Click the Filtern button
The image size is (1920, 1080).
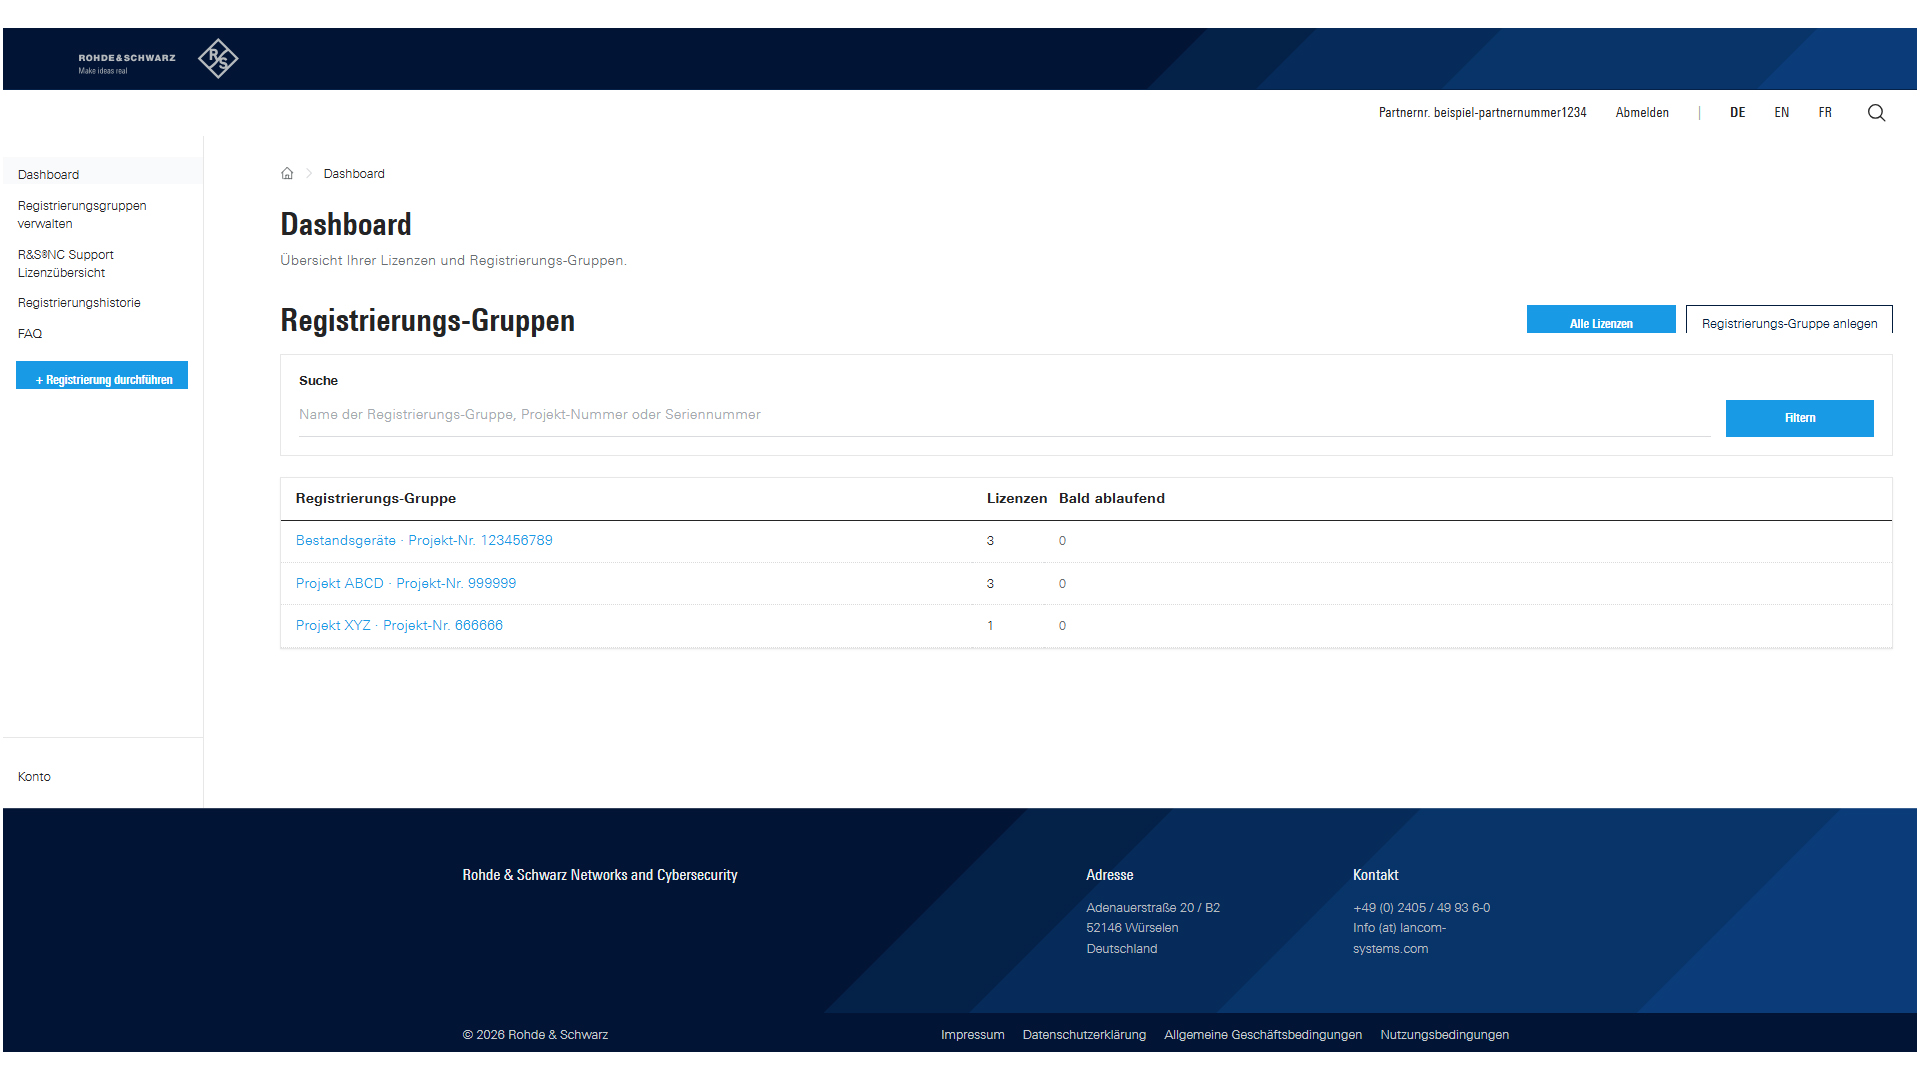click(1800, 418)
